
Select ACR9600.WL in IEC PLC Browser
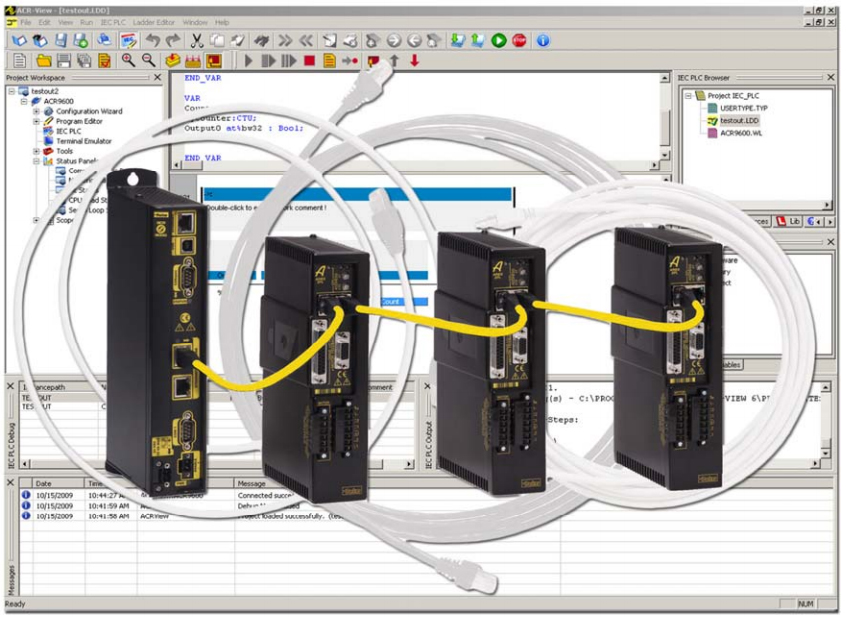point(741,133)
